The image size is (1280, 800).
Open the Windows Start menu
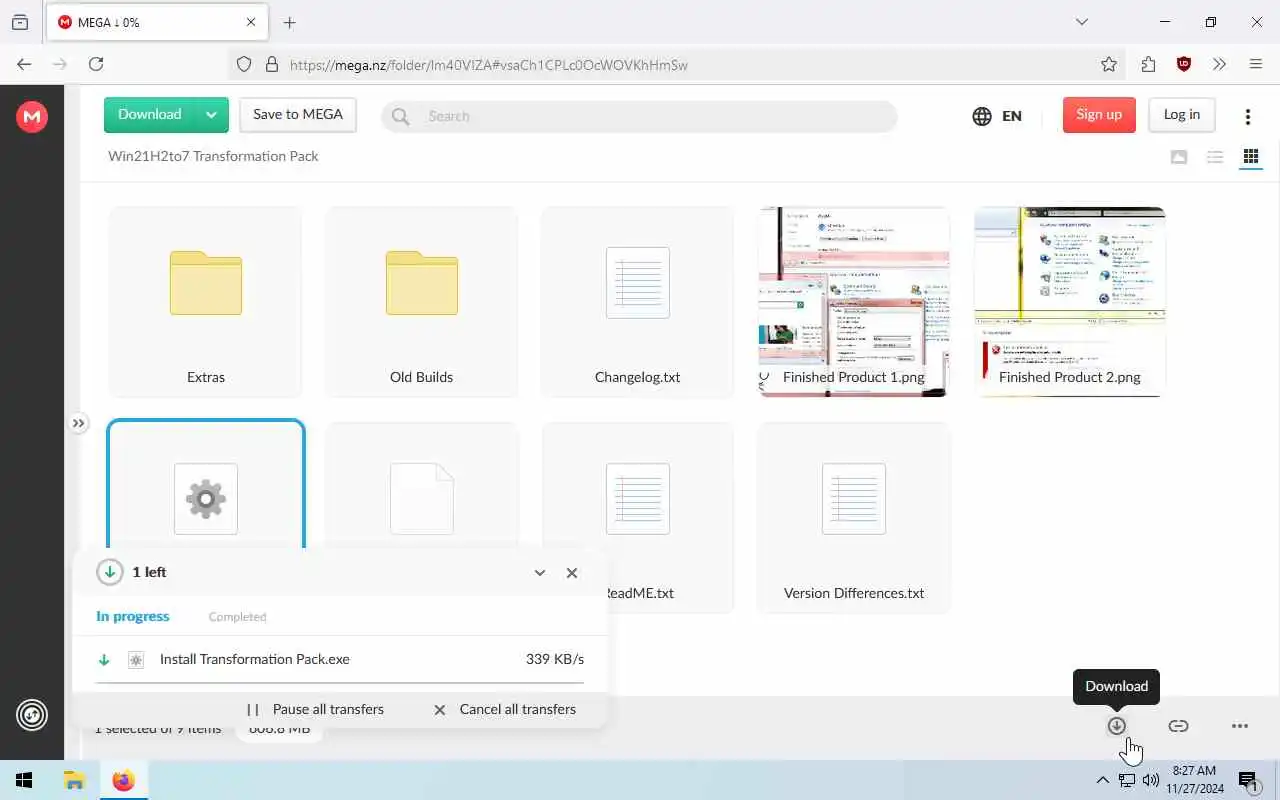click(24, 780)
